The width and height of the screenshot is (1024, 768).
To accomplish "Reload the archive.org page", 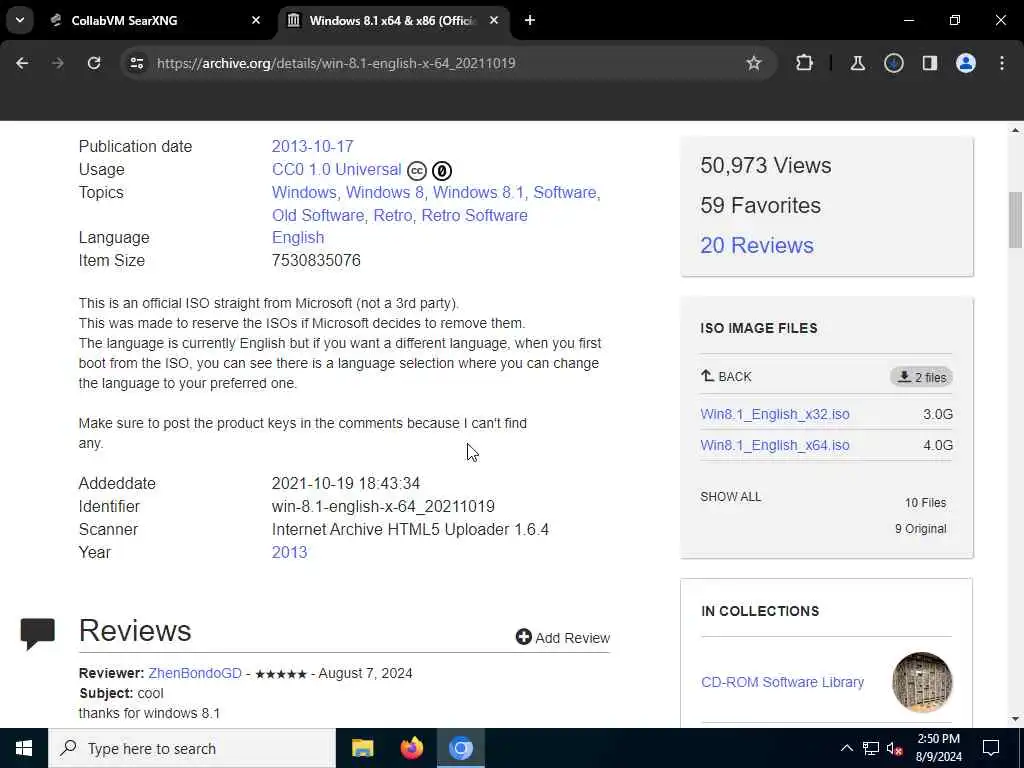I will click(94, 63).
